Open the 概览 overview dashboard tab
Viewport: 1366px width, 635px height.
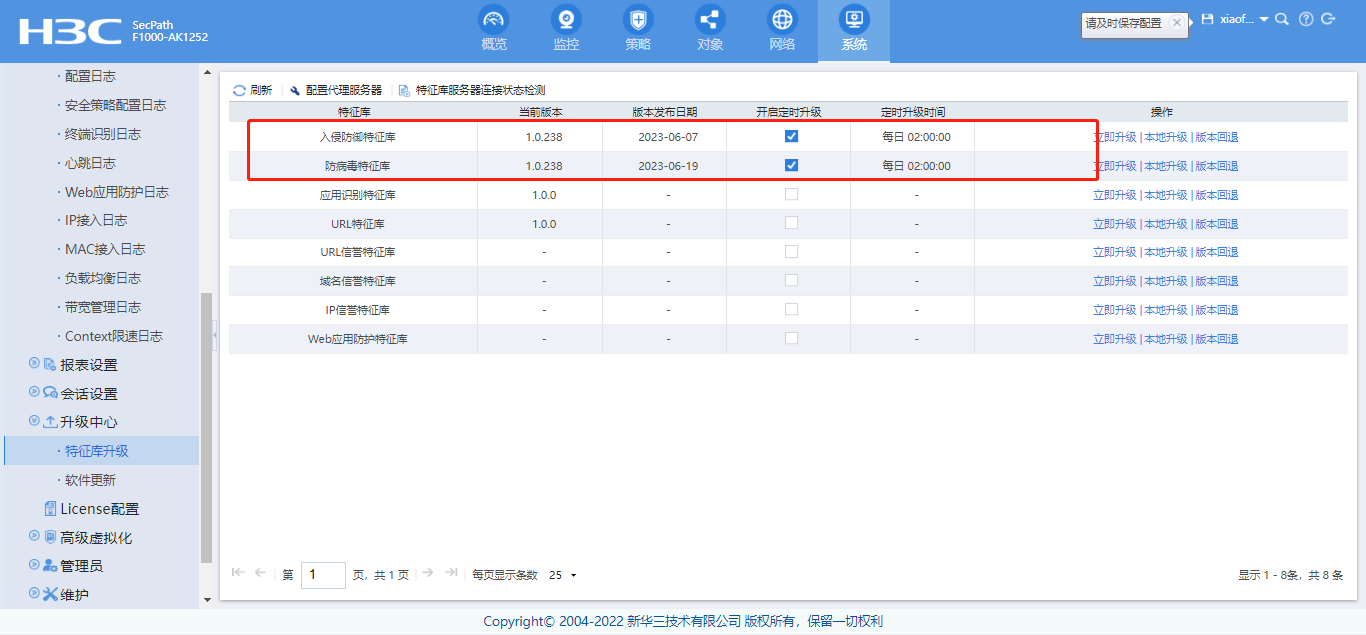coord(494,30)
